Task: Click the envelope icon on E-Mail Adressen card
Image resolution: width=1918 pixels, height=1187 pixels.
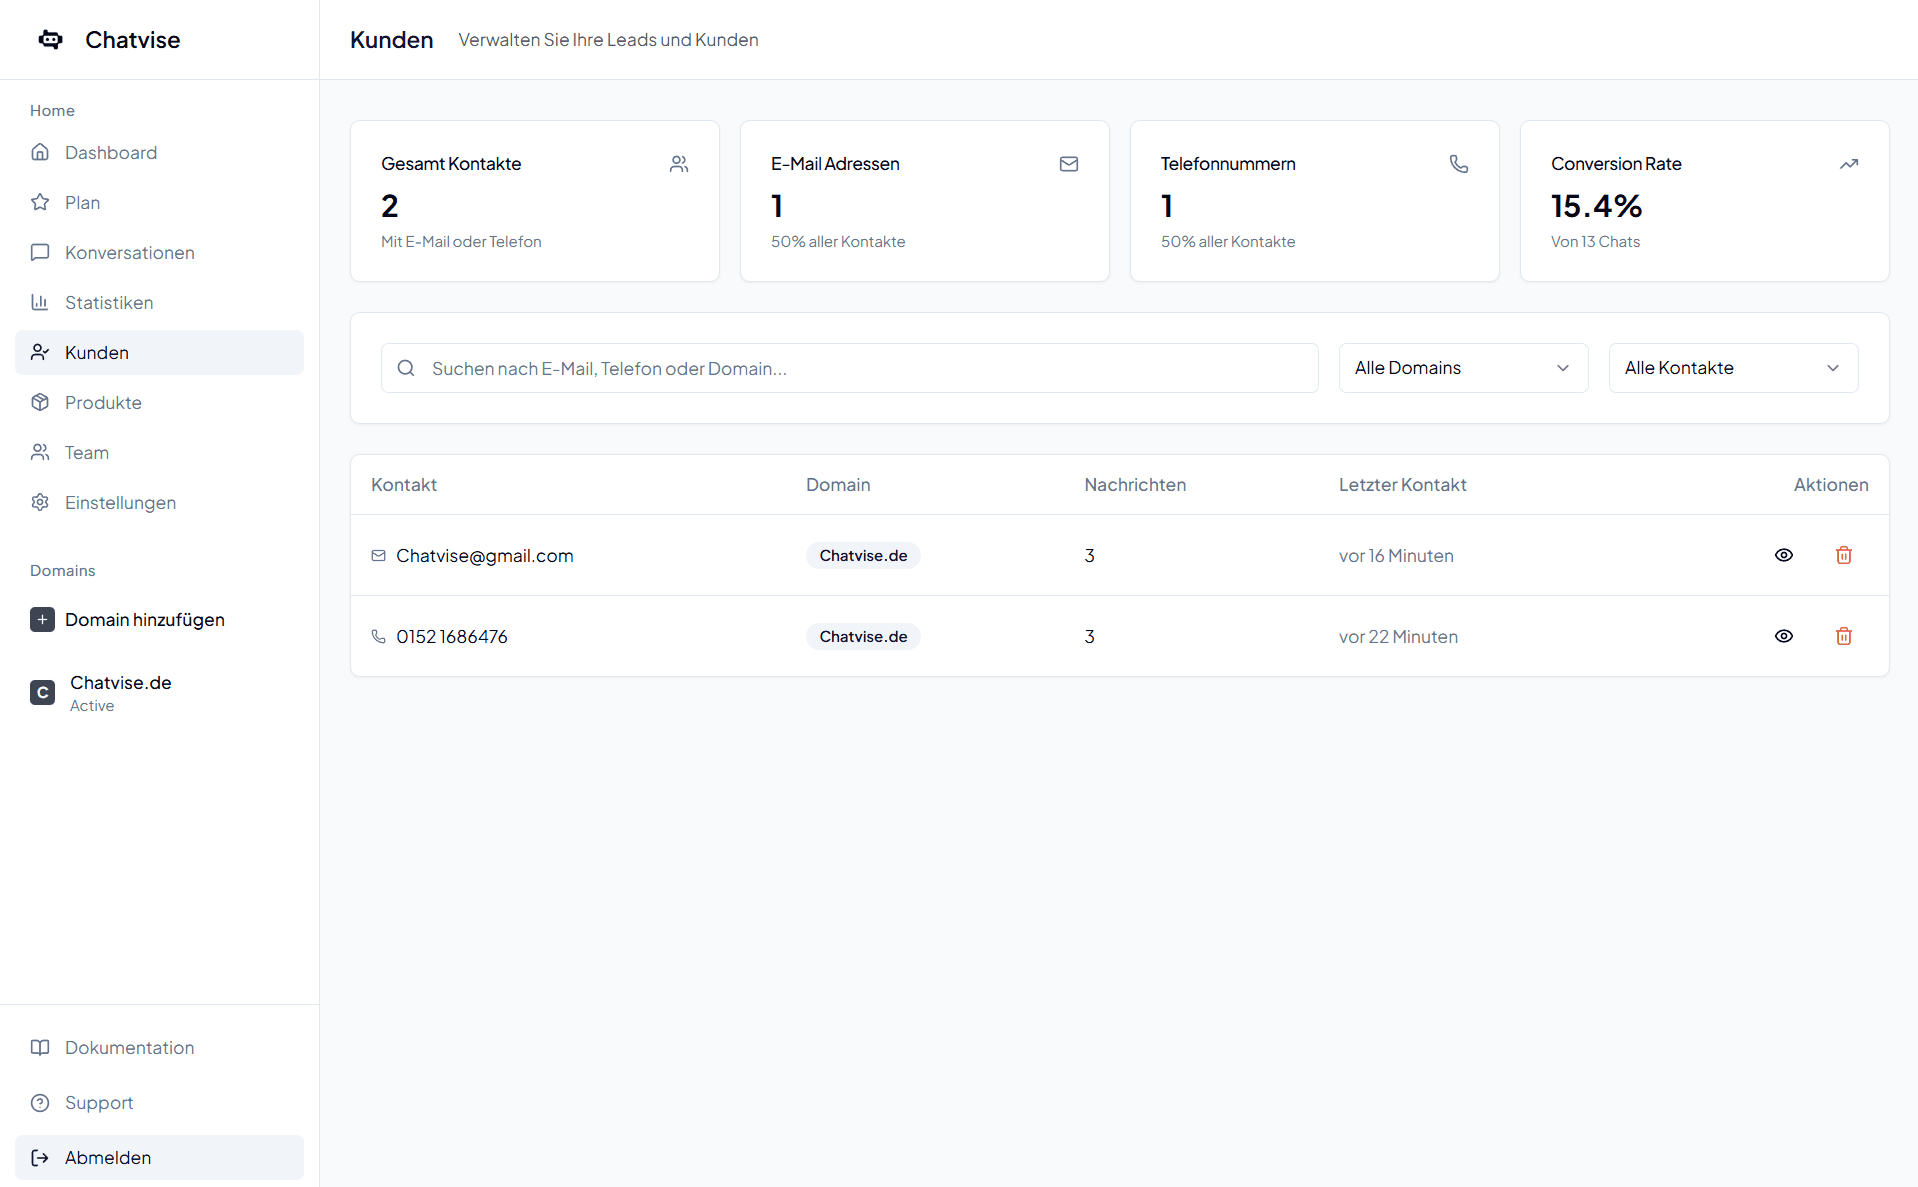Action: click(1069, 164)
